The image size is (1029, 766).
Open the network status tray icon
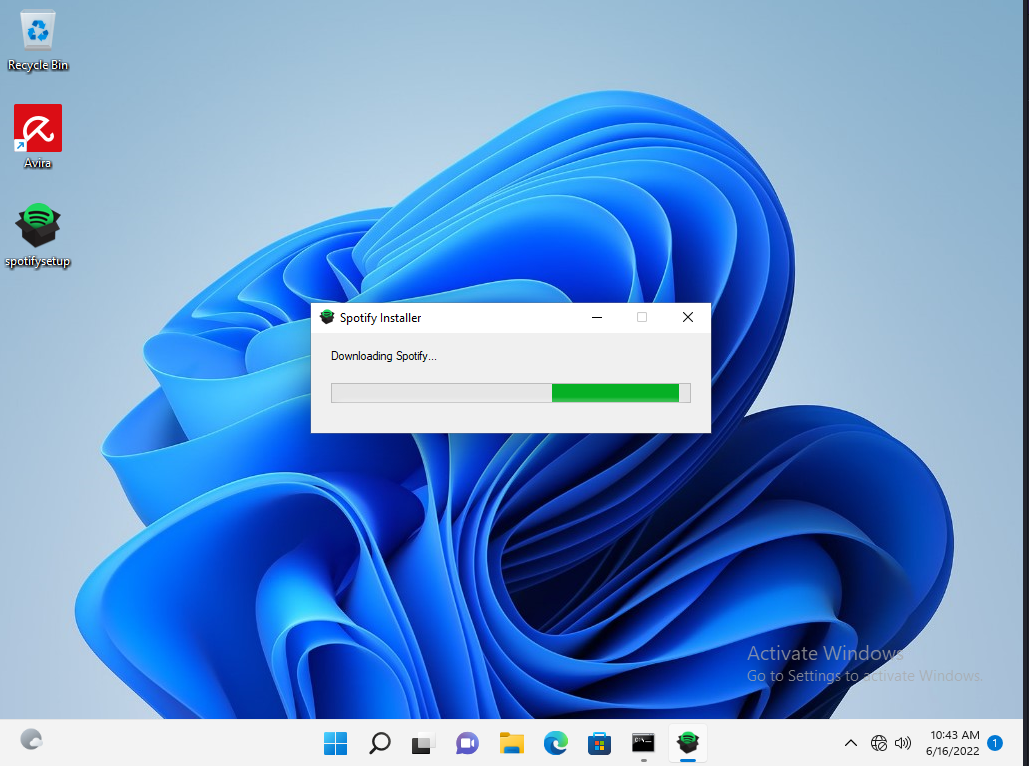click(x=879, y=743)
